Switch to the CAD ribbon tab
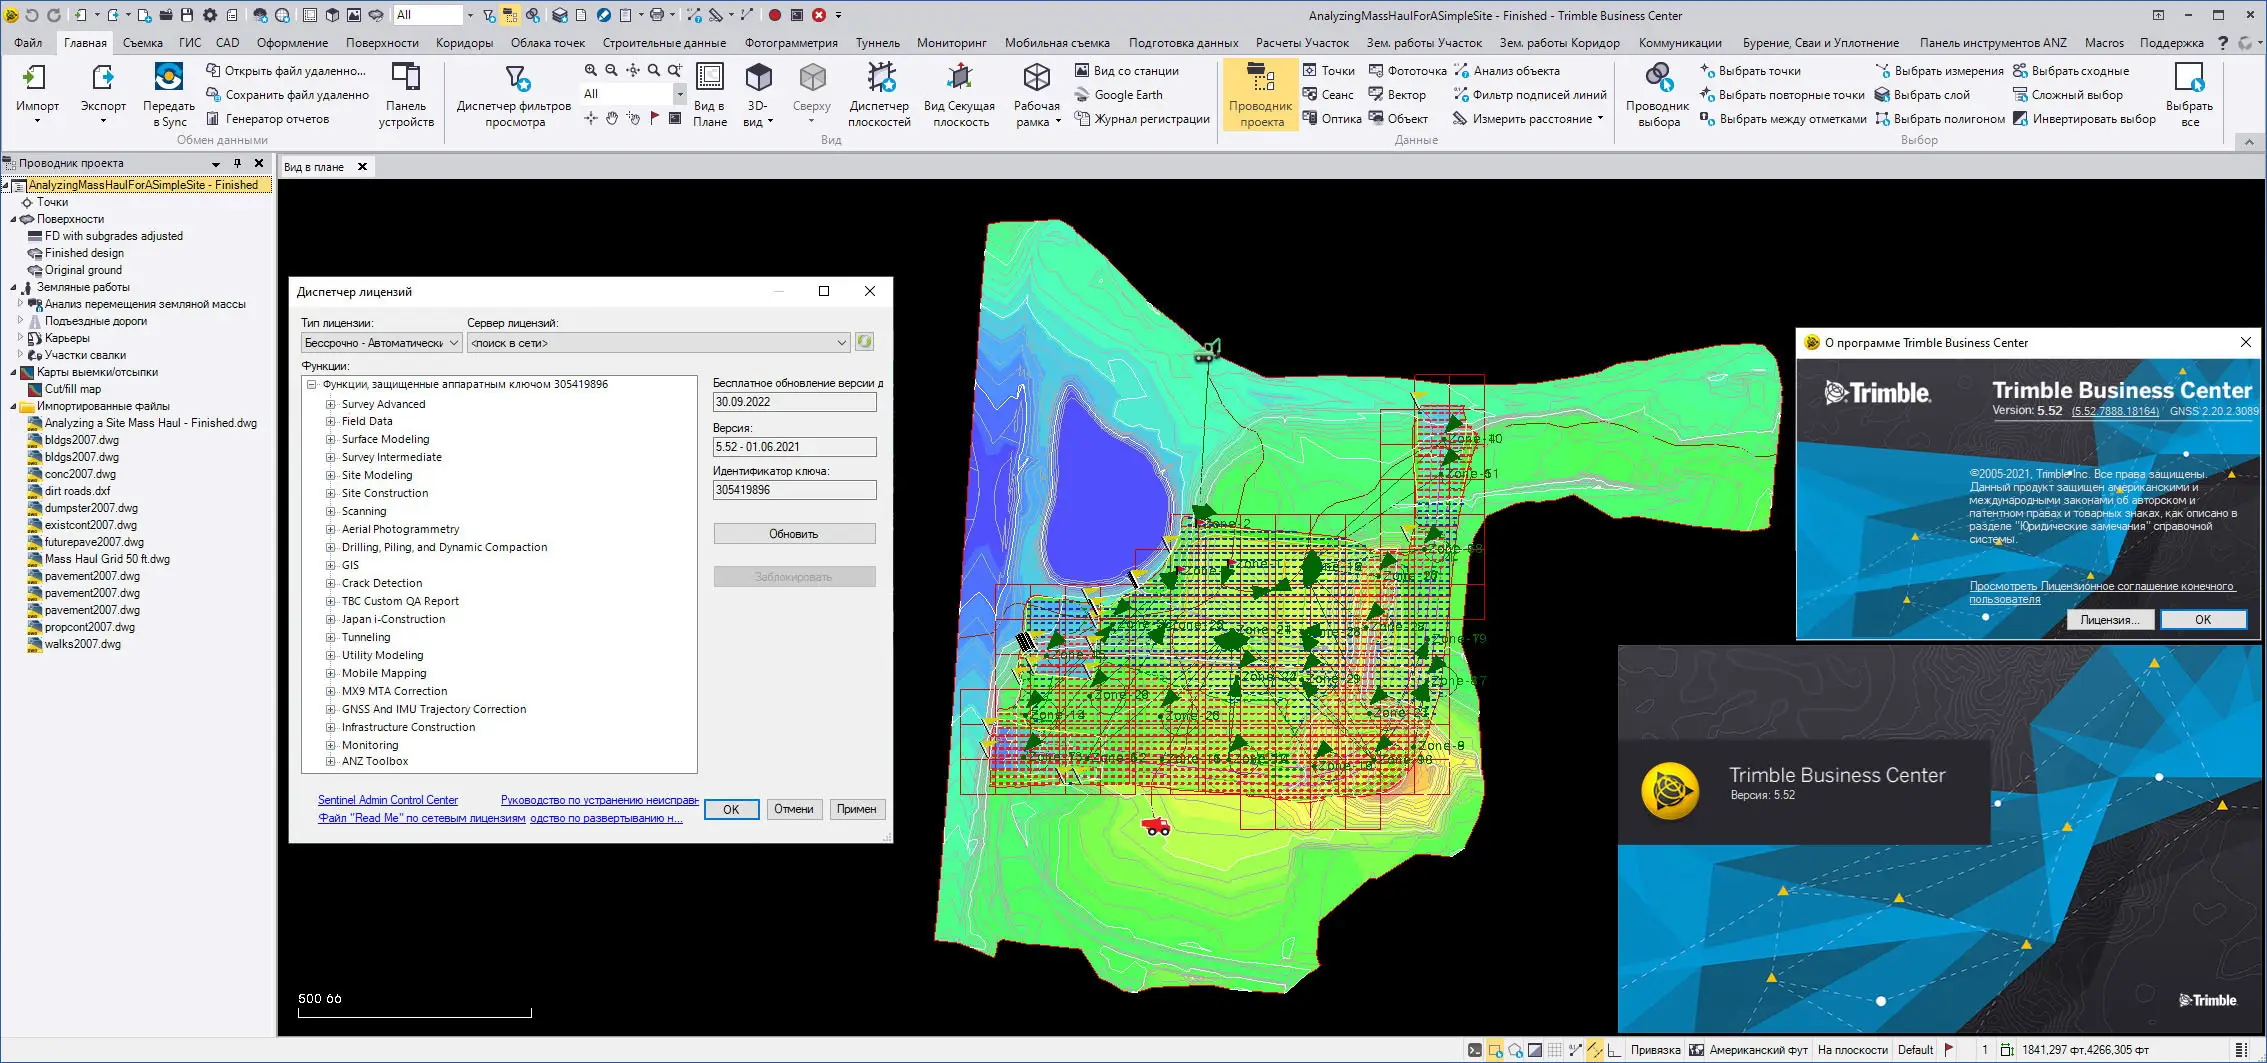Image resolution: width=2267 pixels, height=1063 pixels. (x=228, y=43)
